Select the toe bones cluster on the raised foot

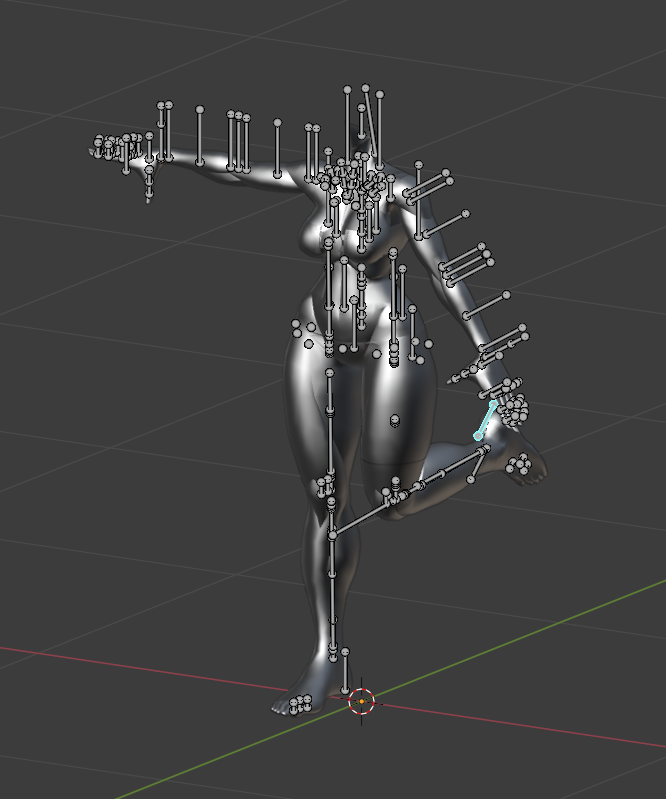(x=519, y=465)
